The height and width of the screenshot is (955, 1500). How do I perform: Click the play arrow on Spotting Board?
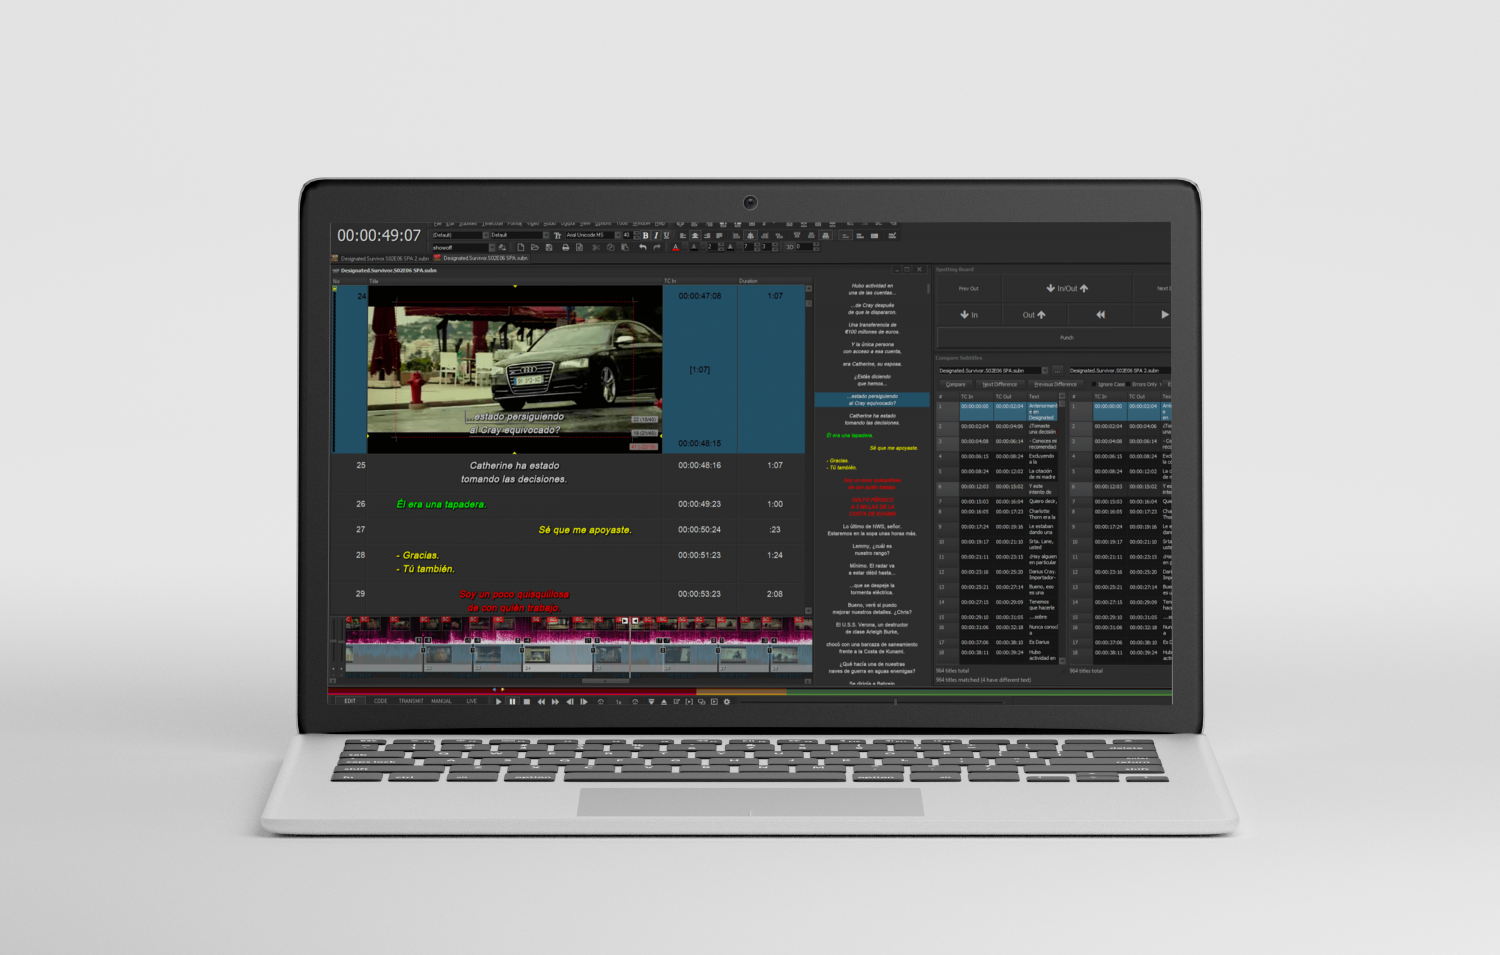coord(1165,315)
